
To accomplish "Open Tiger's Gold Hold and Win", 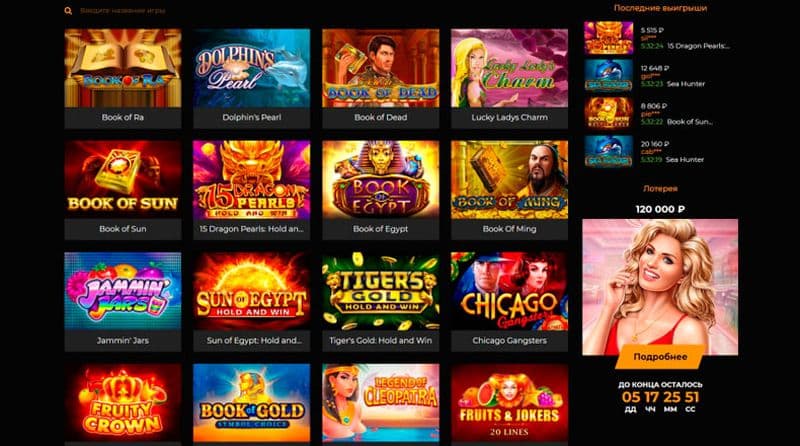I will point(381,302).
